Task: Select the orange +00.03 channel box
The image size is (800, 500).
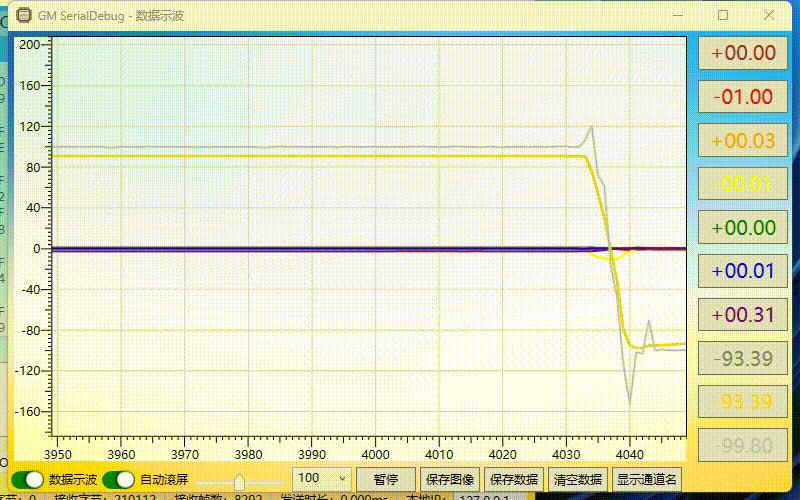Action: click(x=743, y=140)
